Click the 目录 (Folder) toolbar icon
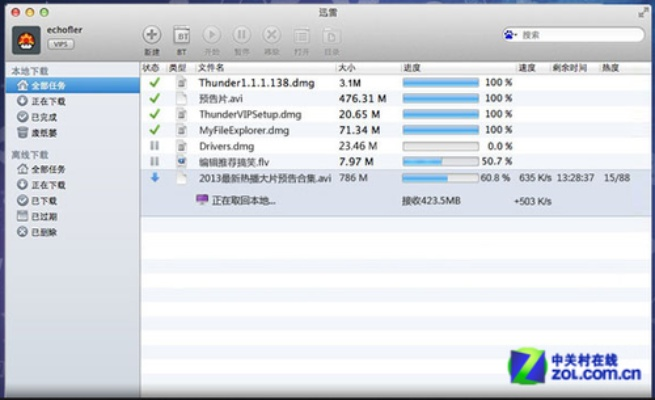 click(331, 36)
